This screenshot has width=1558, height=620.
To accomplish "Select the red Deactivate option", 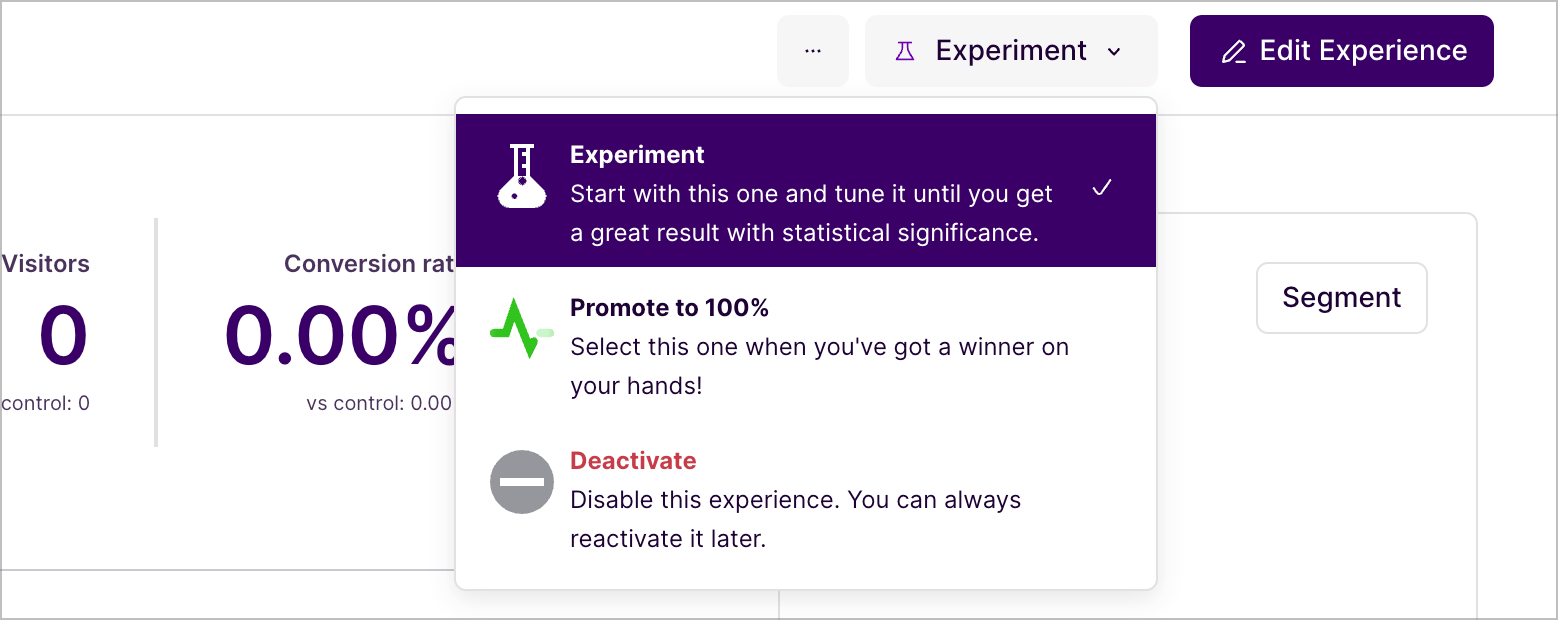I will pyautogui.click(x=633, y=461).
